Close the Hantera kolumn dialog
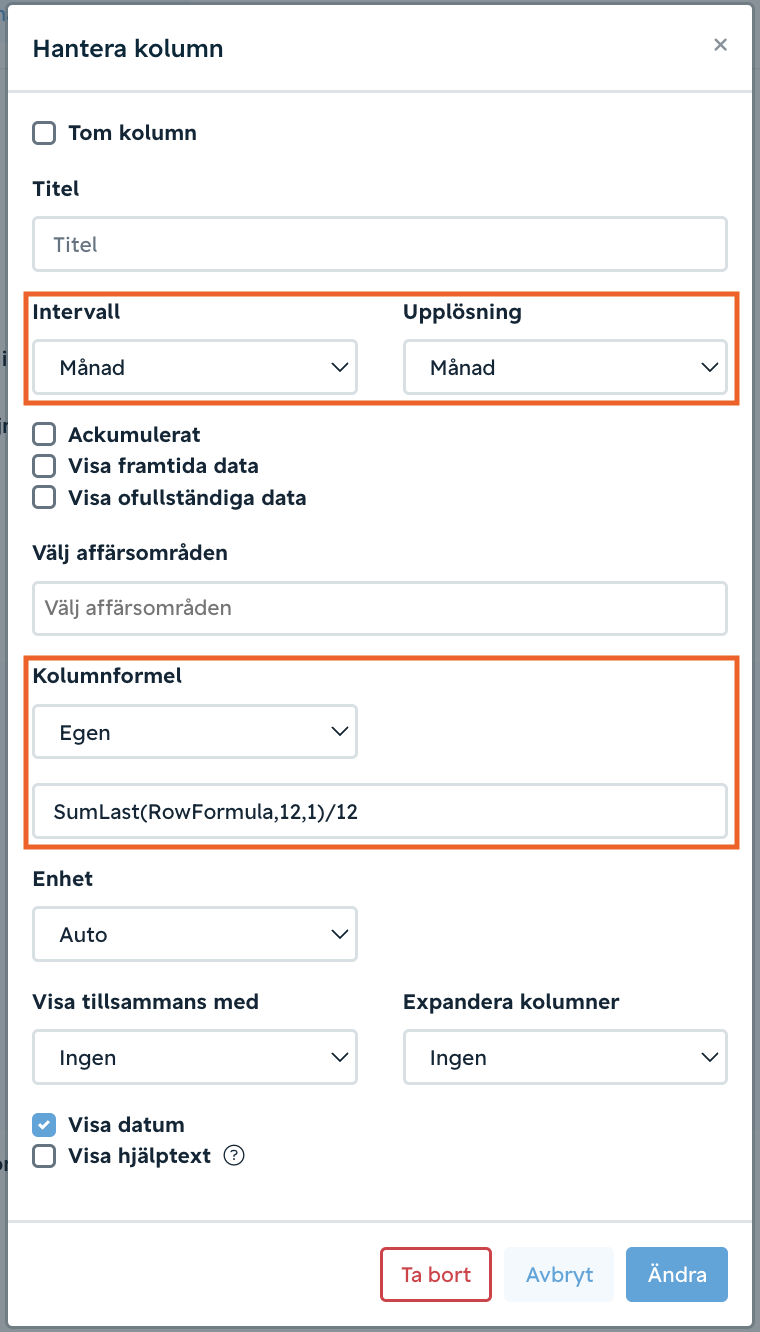 click(719, 45)
